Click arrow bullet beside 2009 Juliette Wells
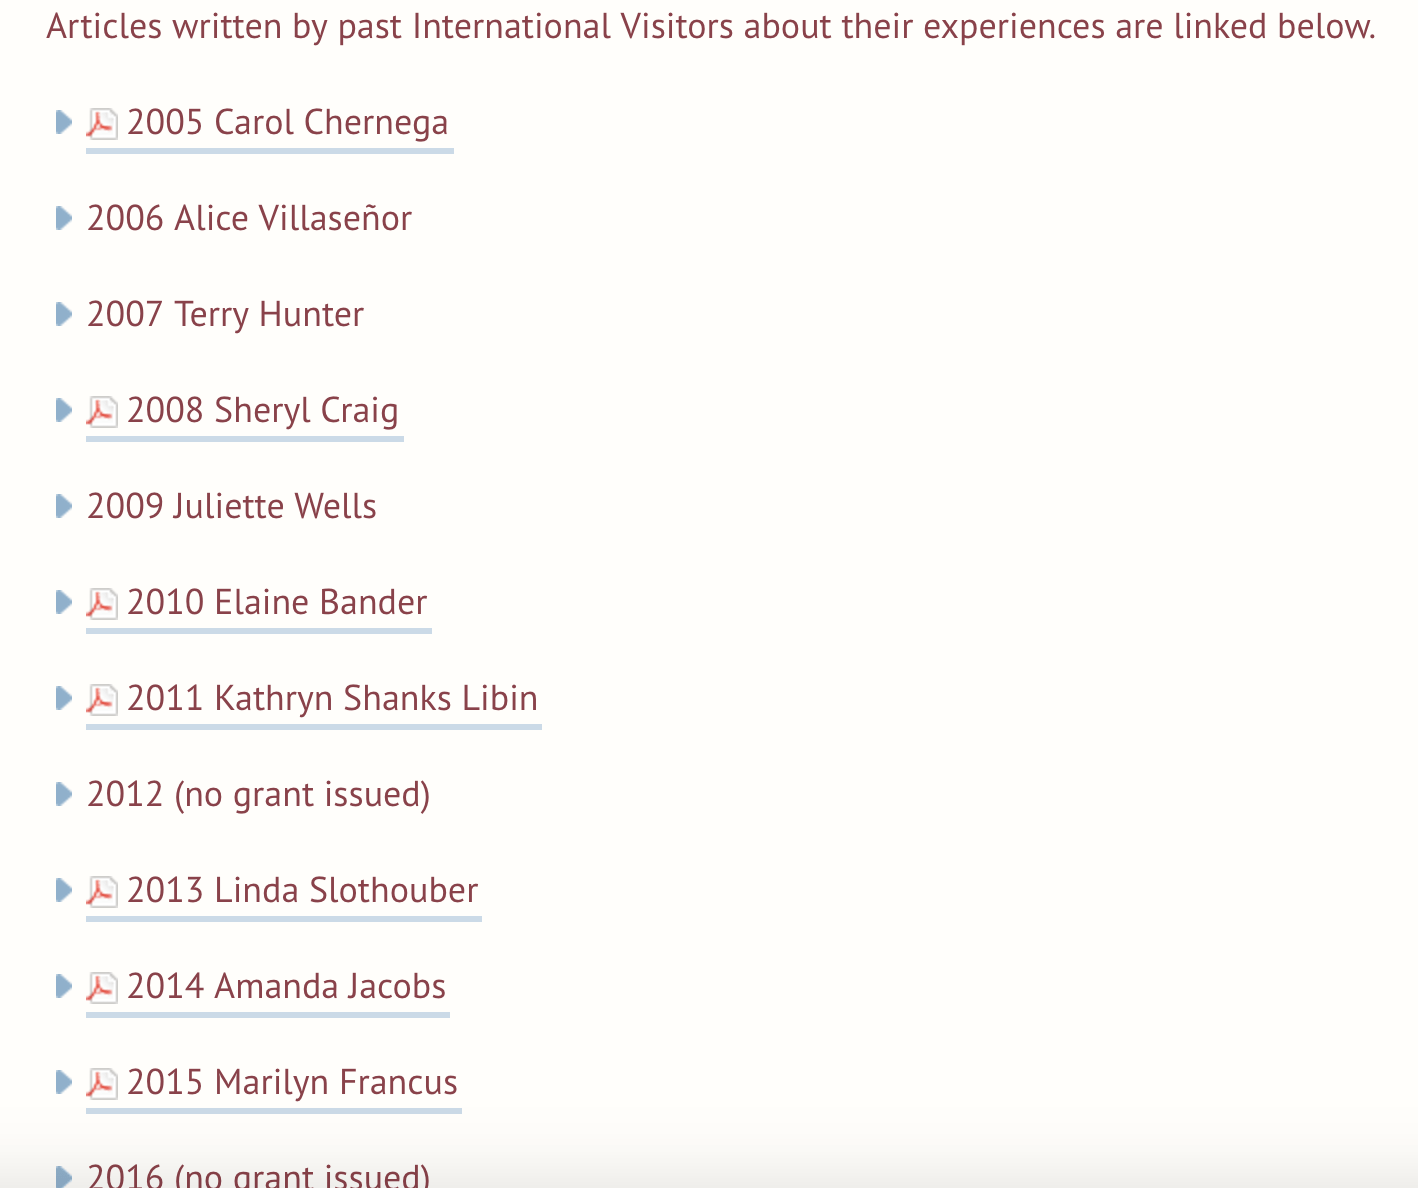The height and width of the screenshot is (1188, 1418). click(63, 506)
